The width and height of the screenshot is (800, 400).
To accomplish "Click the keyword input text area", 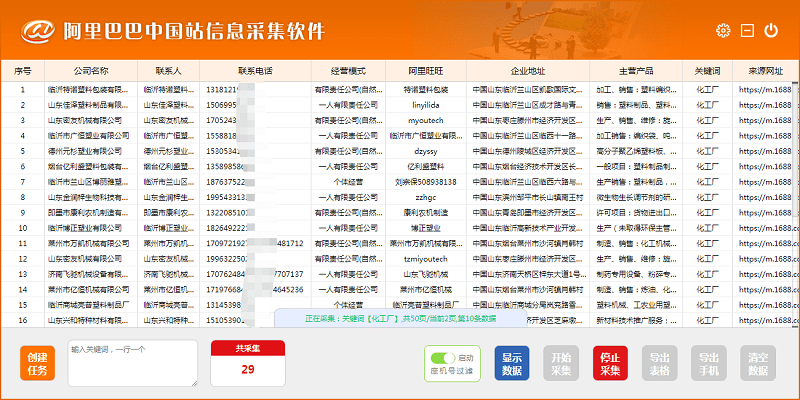I will coord(133,363).
